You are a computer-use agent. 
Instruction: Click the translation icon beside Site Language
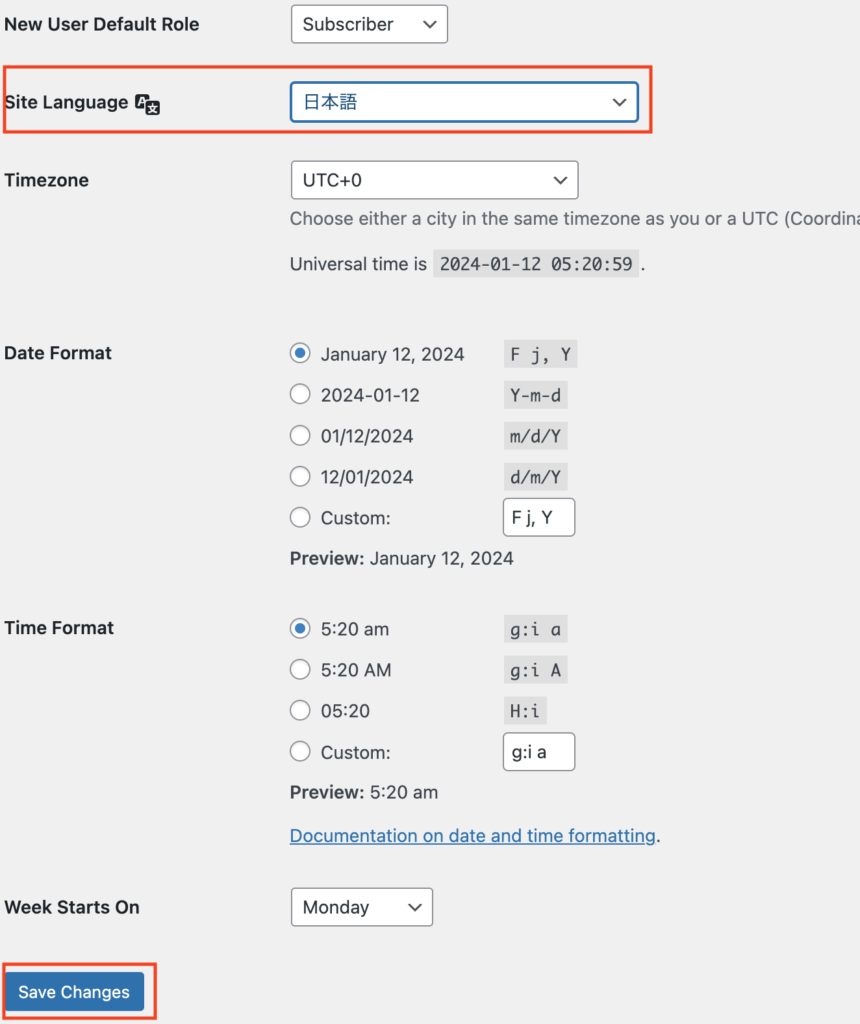pyautogui.click(x=148, y=104)
